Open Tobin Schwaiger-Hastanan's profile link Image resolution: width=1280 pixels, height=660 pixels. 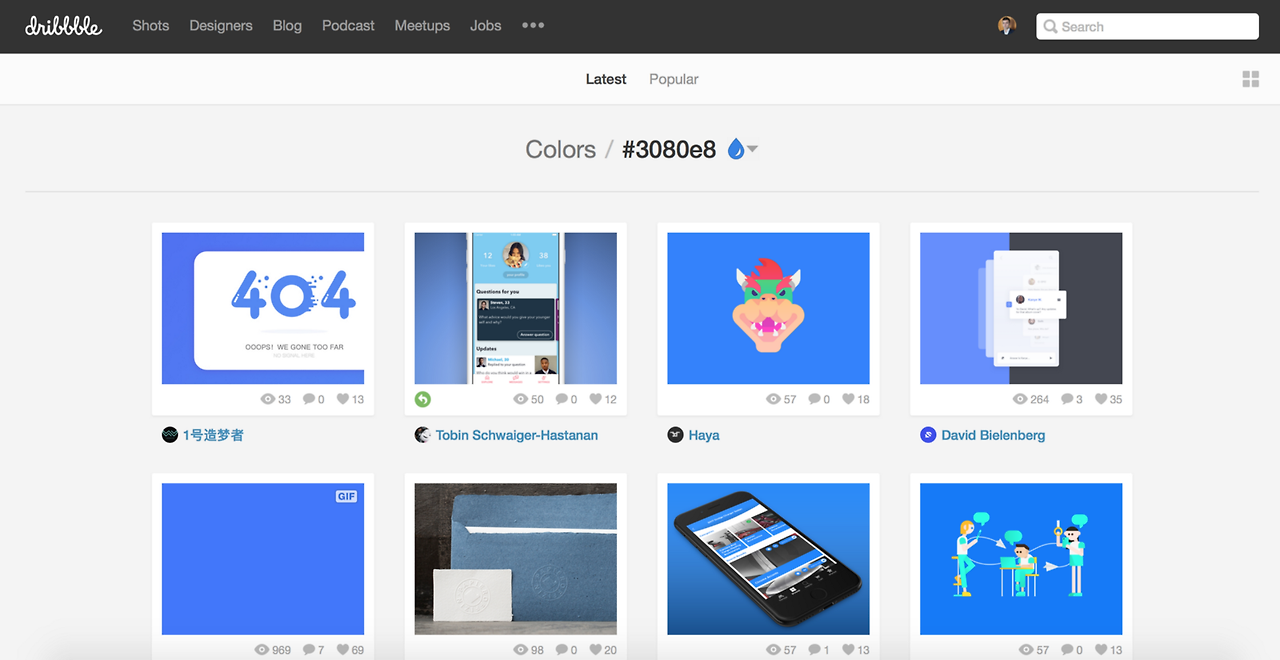517,435
